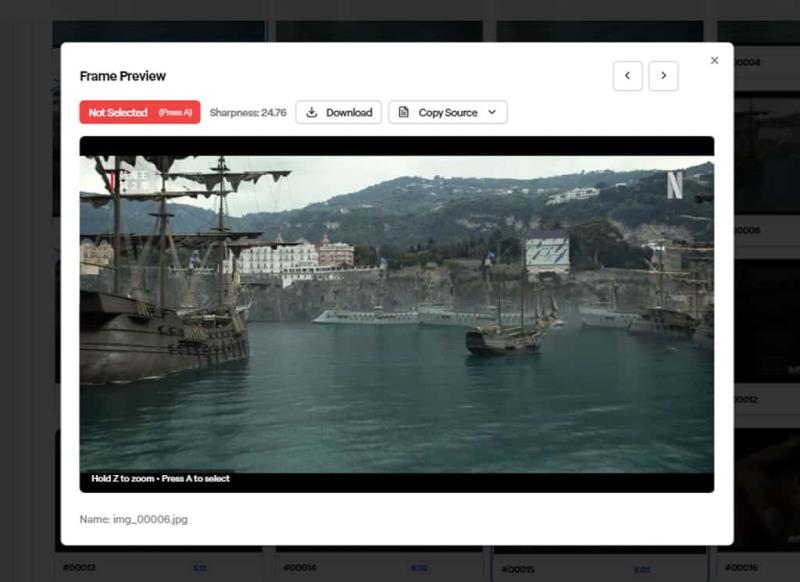Click the Sharpness: 24.76 readout
The height and width of the screenshot is (582, 800).
point(248,113)
